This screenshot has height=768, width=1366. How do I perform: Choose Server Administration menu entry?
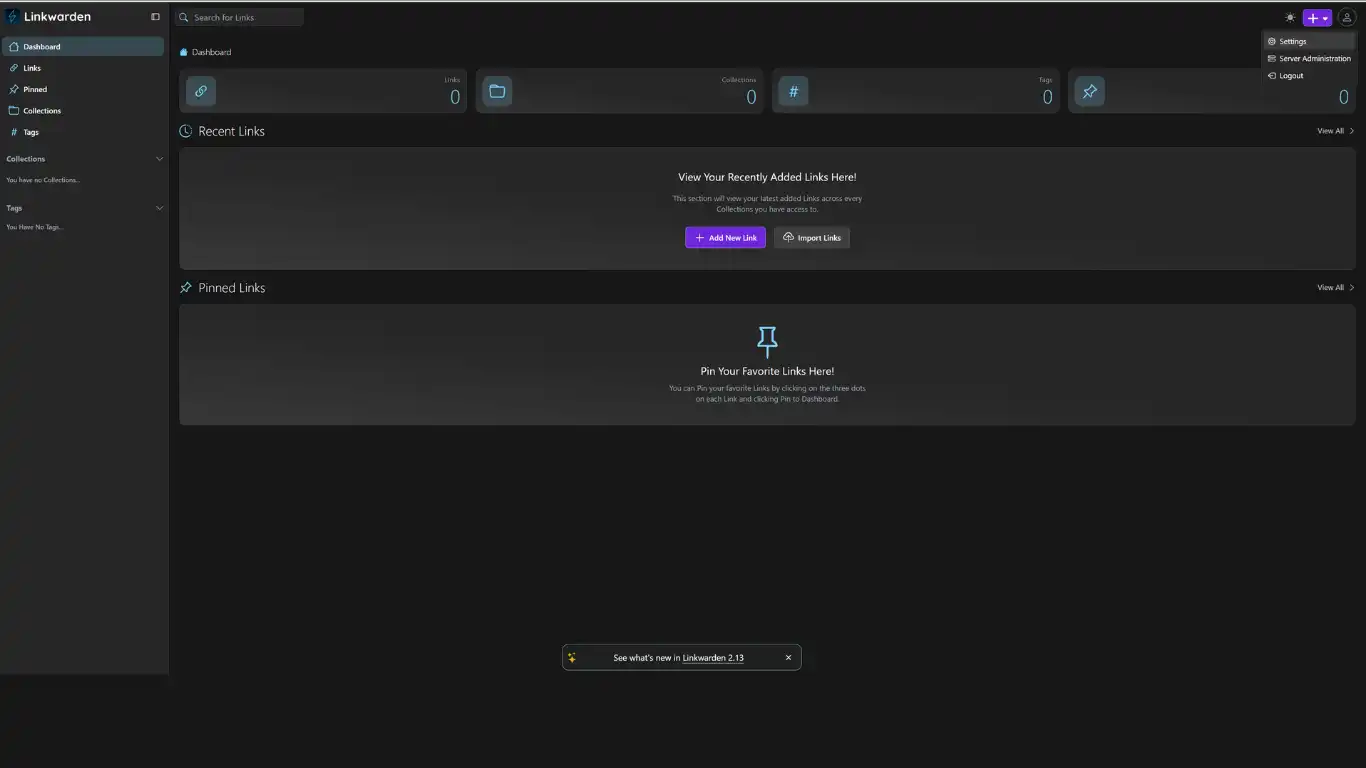[x=1314, y=59]
